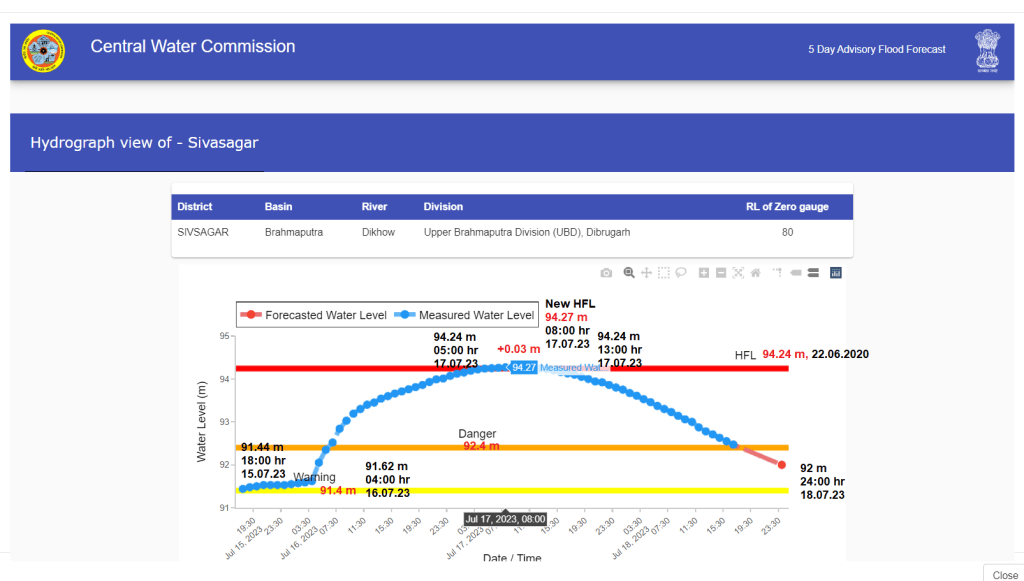
Task: Click the HFL 94.24 m, 22.06.2020 label
Action: click(x=801, y=354)
